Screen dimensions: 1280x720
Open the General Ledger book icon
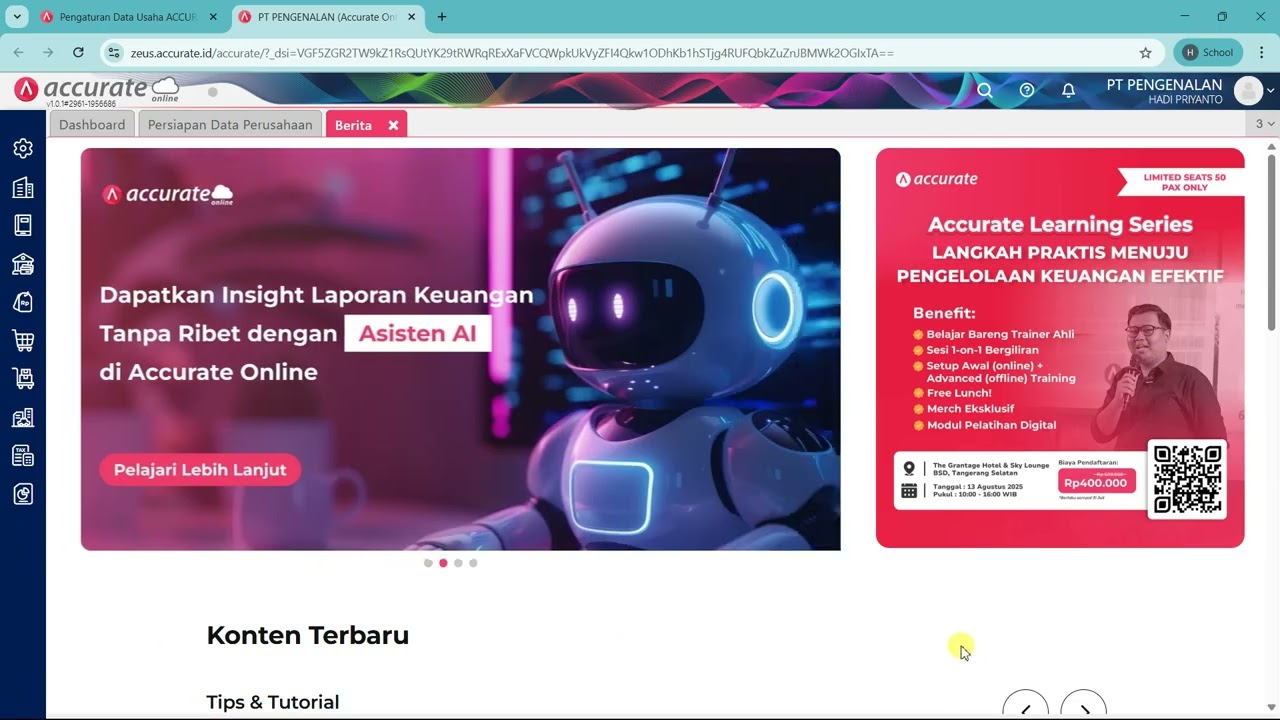click(23, 225)
